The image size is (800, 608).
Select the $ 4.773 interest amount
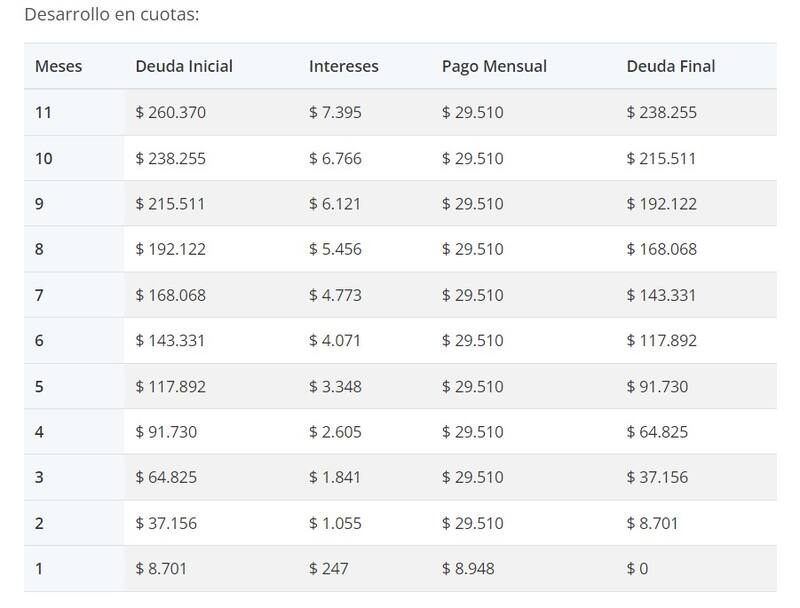(x=335, y=295)
